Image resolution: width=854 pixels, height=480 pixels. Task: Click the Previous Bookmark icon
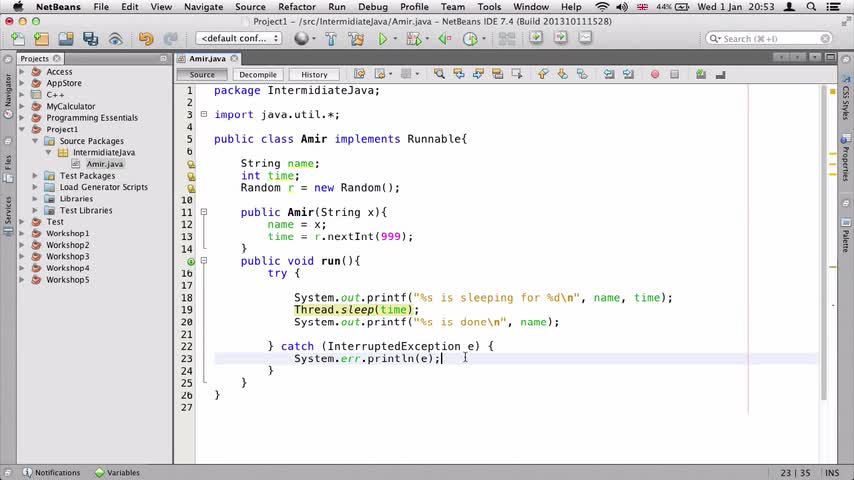point(543,74)
